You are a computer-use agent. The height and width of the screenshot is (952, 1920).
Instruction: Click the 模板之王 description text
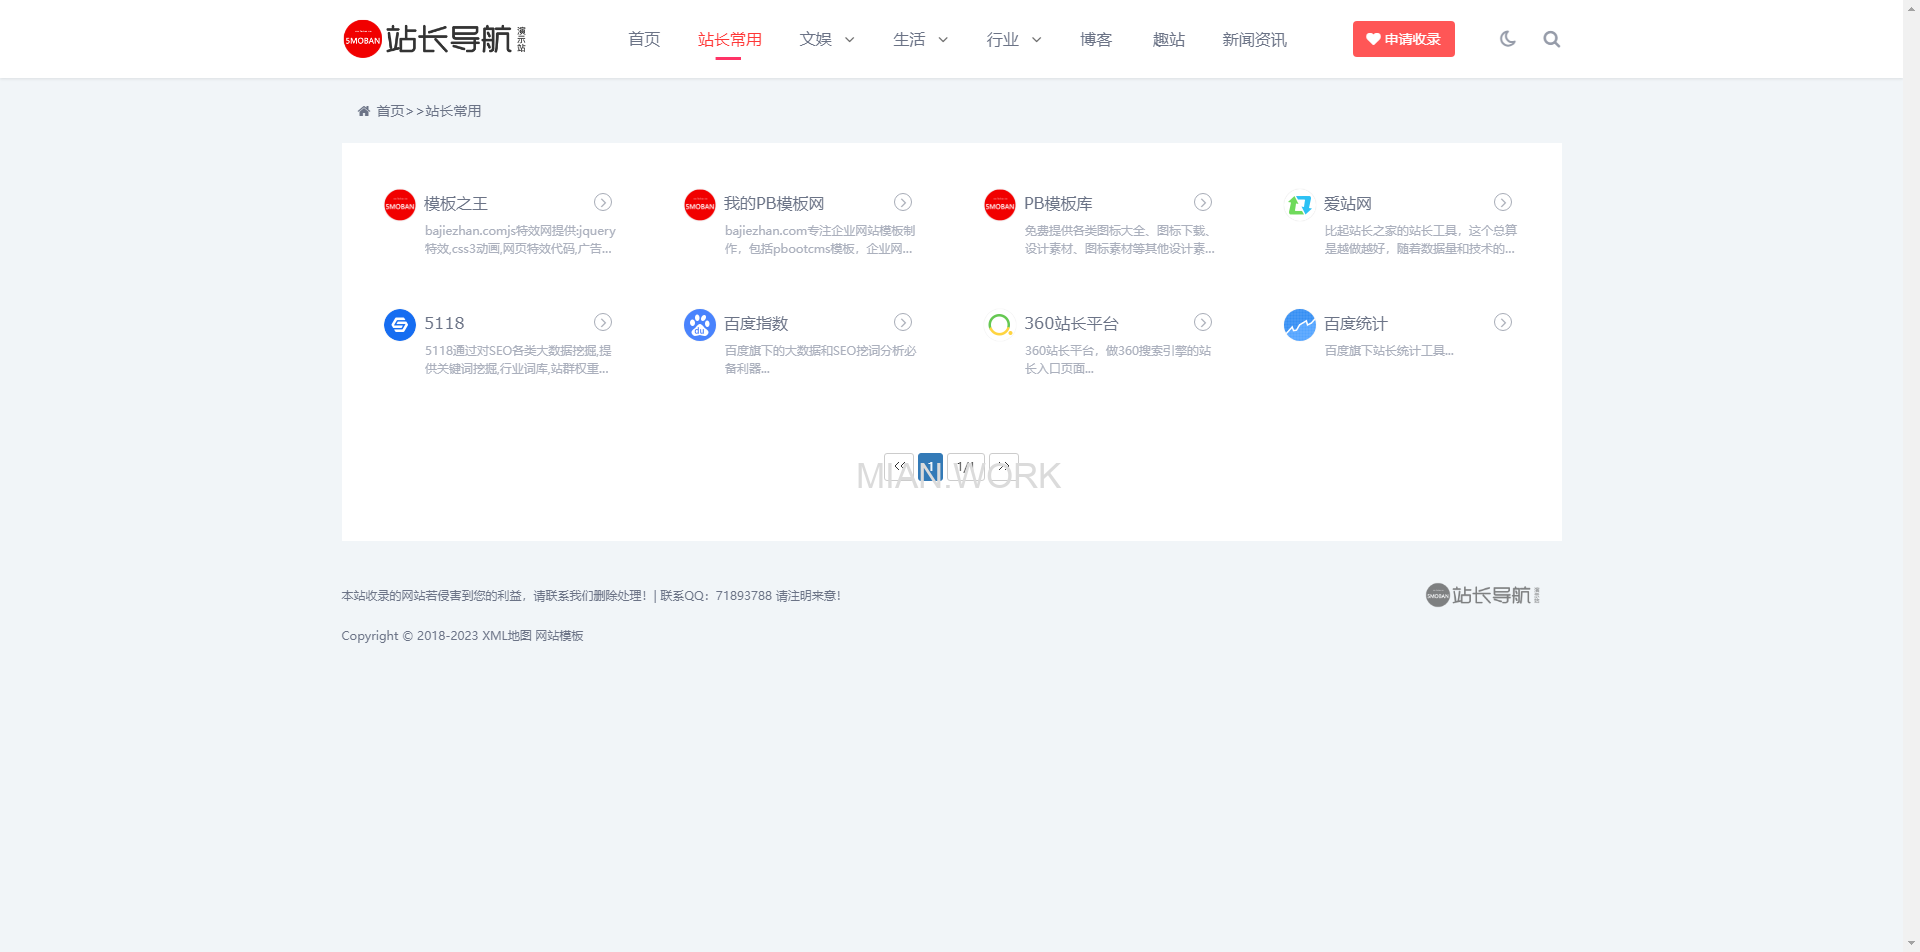coord(520,240)
